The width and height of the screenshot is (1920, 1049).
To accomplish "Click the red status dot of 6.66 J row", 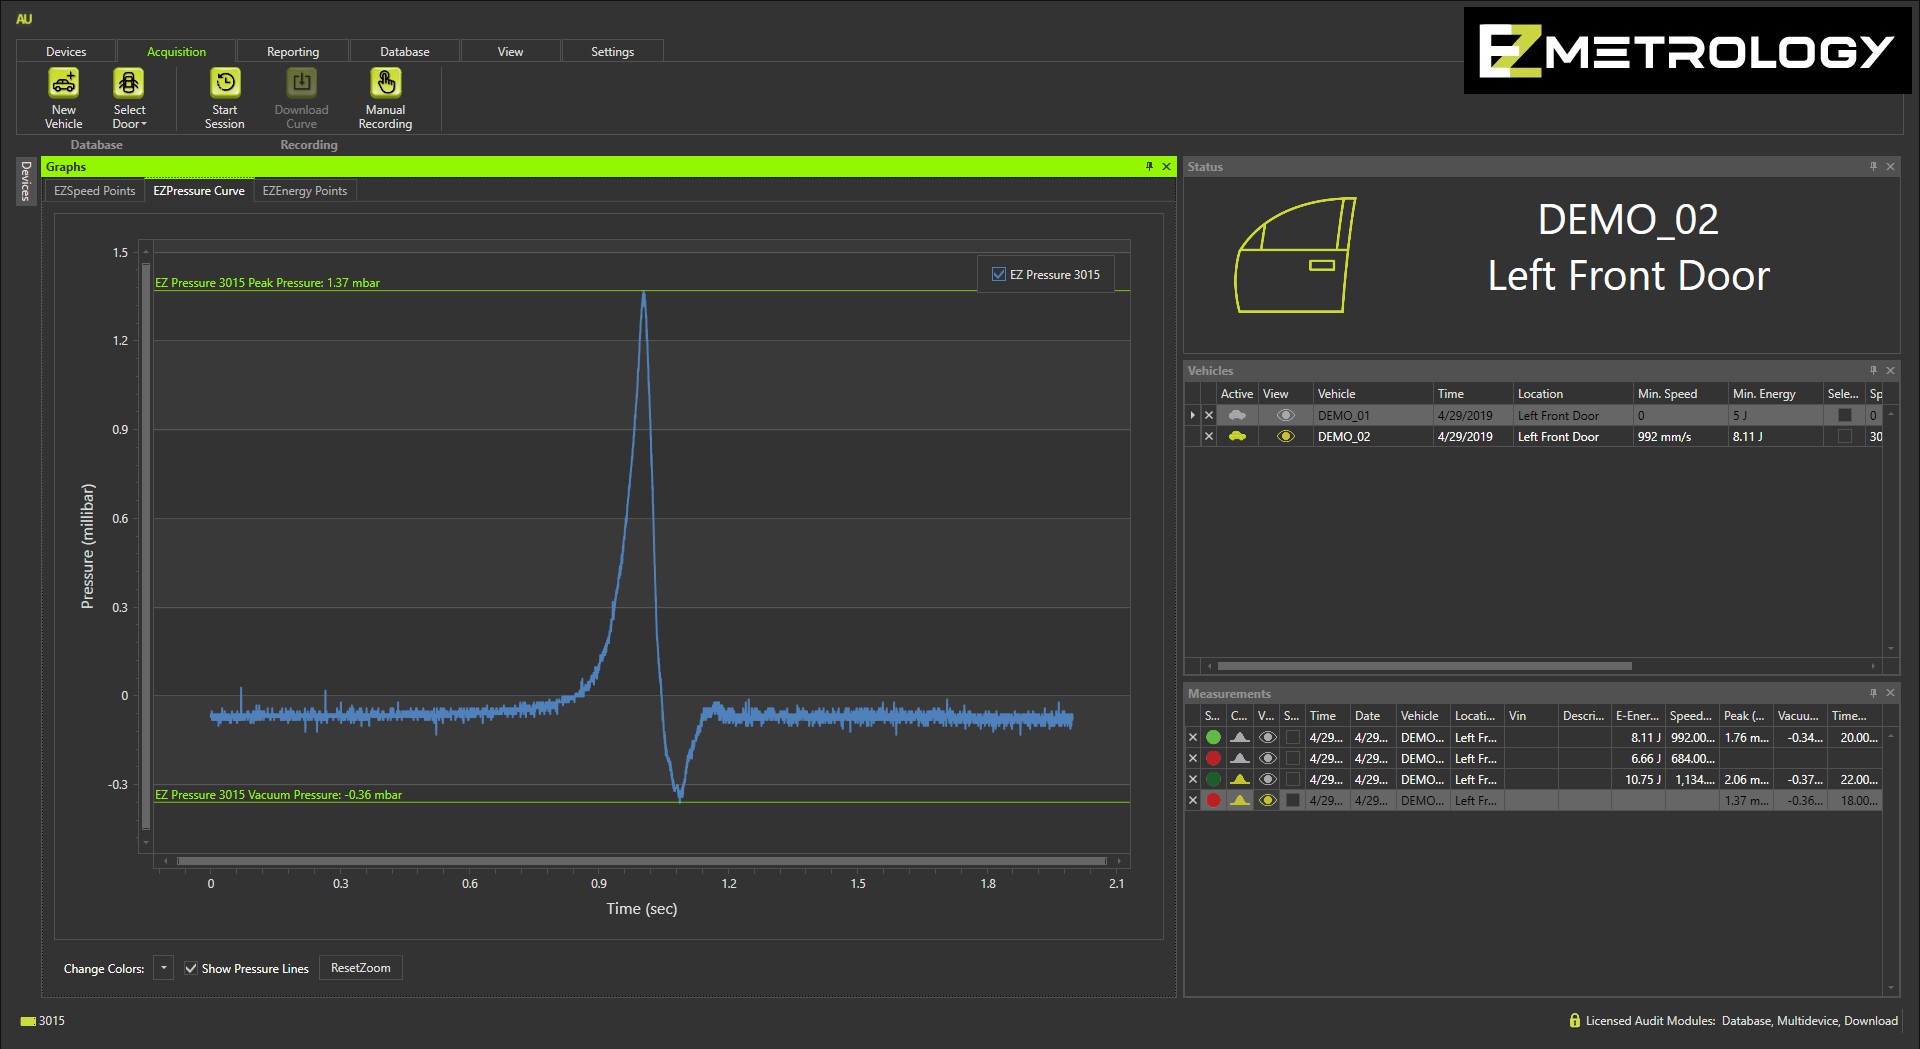I will pos(1213,758).
